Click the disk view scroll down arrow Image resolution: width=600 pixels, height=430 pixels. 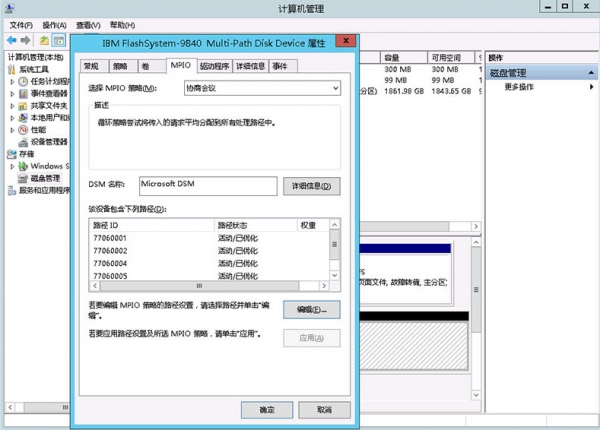pyautogui.click(x=476, y=395)
